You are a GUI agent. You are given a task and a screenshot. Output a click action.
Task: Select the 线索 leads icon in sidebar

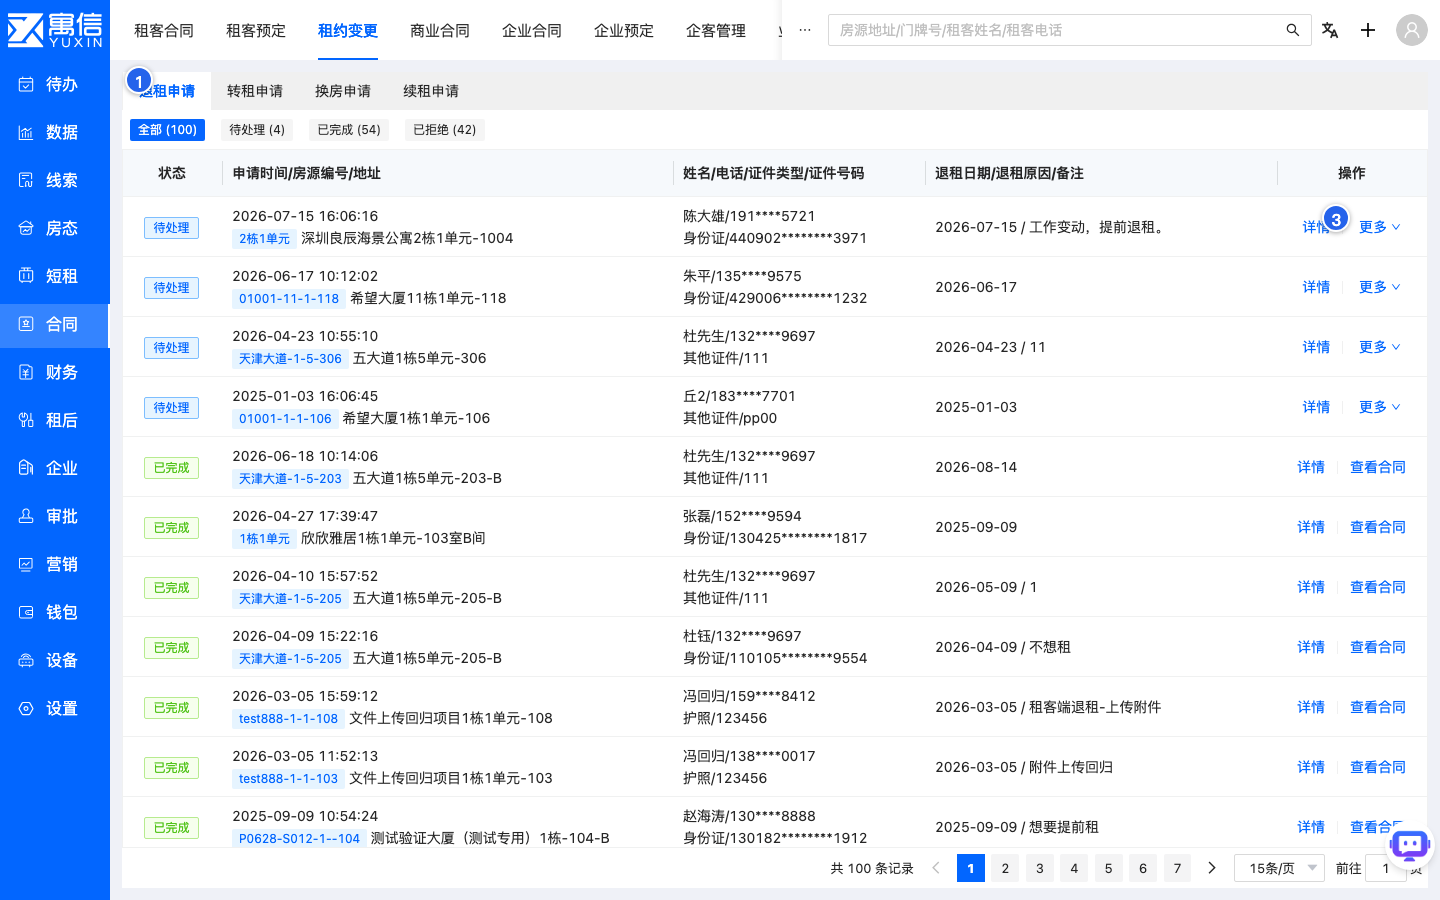coord(26,180)
